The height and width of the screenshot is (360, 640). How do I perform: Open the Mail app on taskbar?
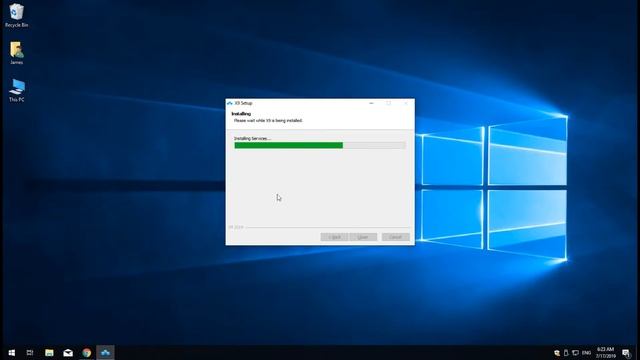point(68,353)
